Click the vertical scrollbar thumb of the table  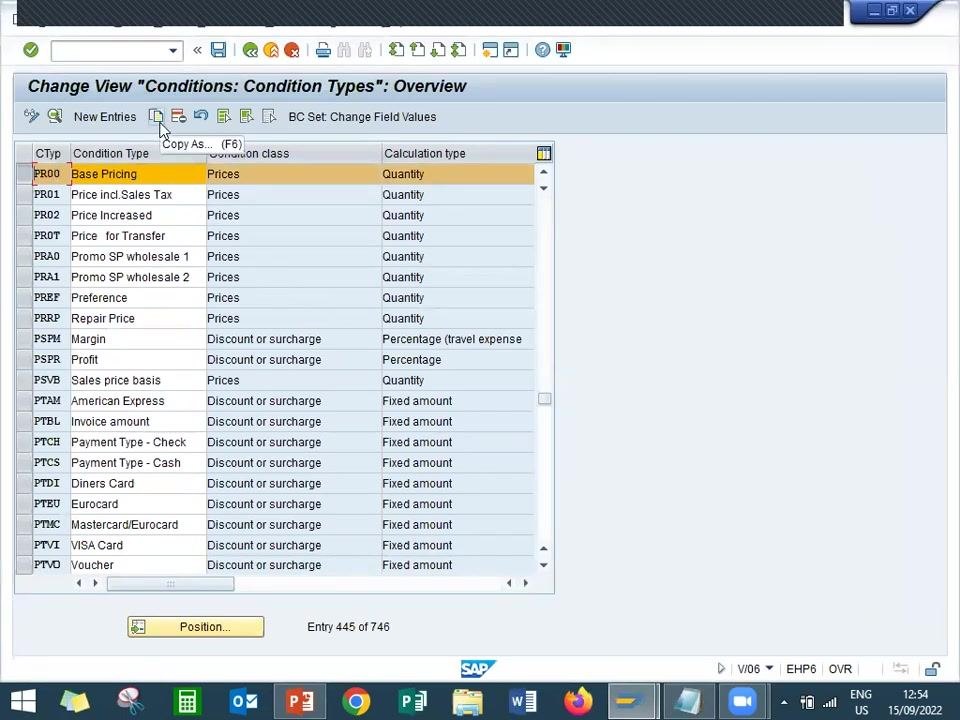click(544, 399)
